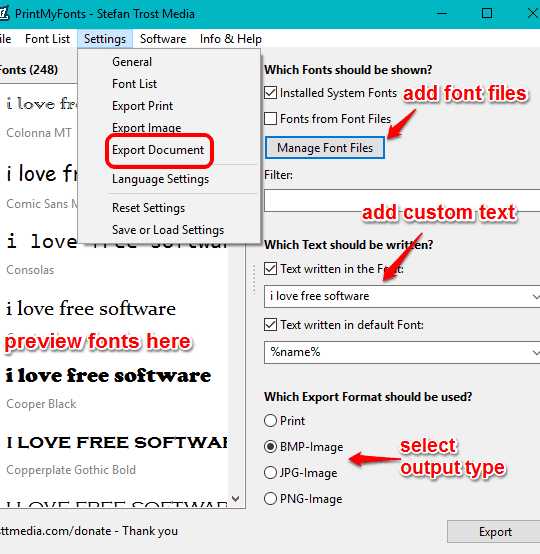Select Export Image settings
This screenshot has height=554, width=540.
(169, 128)
